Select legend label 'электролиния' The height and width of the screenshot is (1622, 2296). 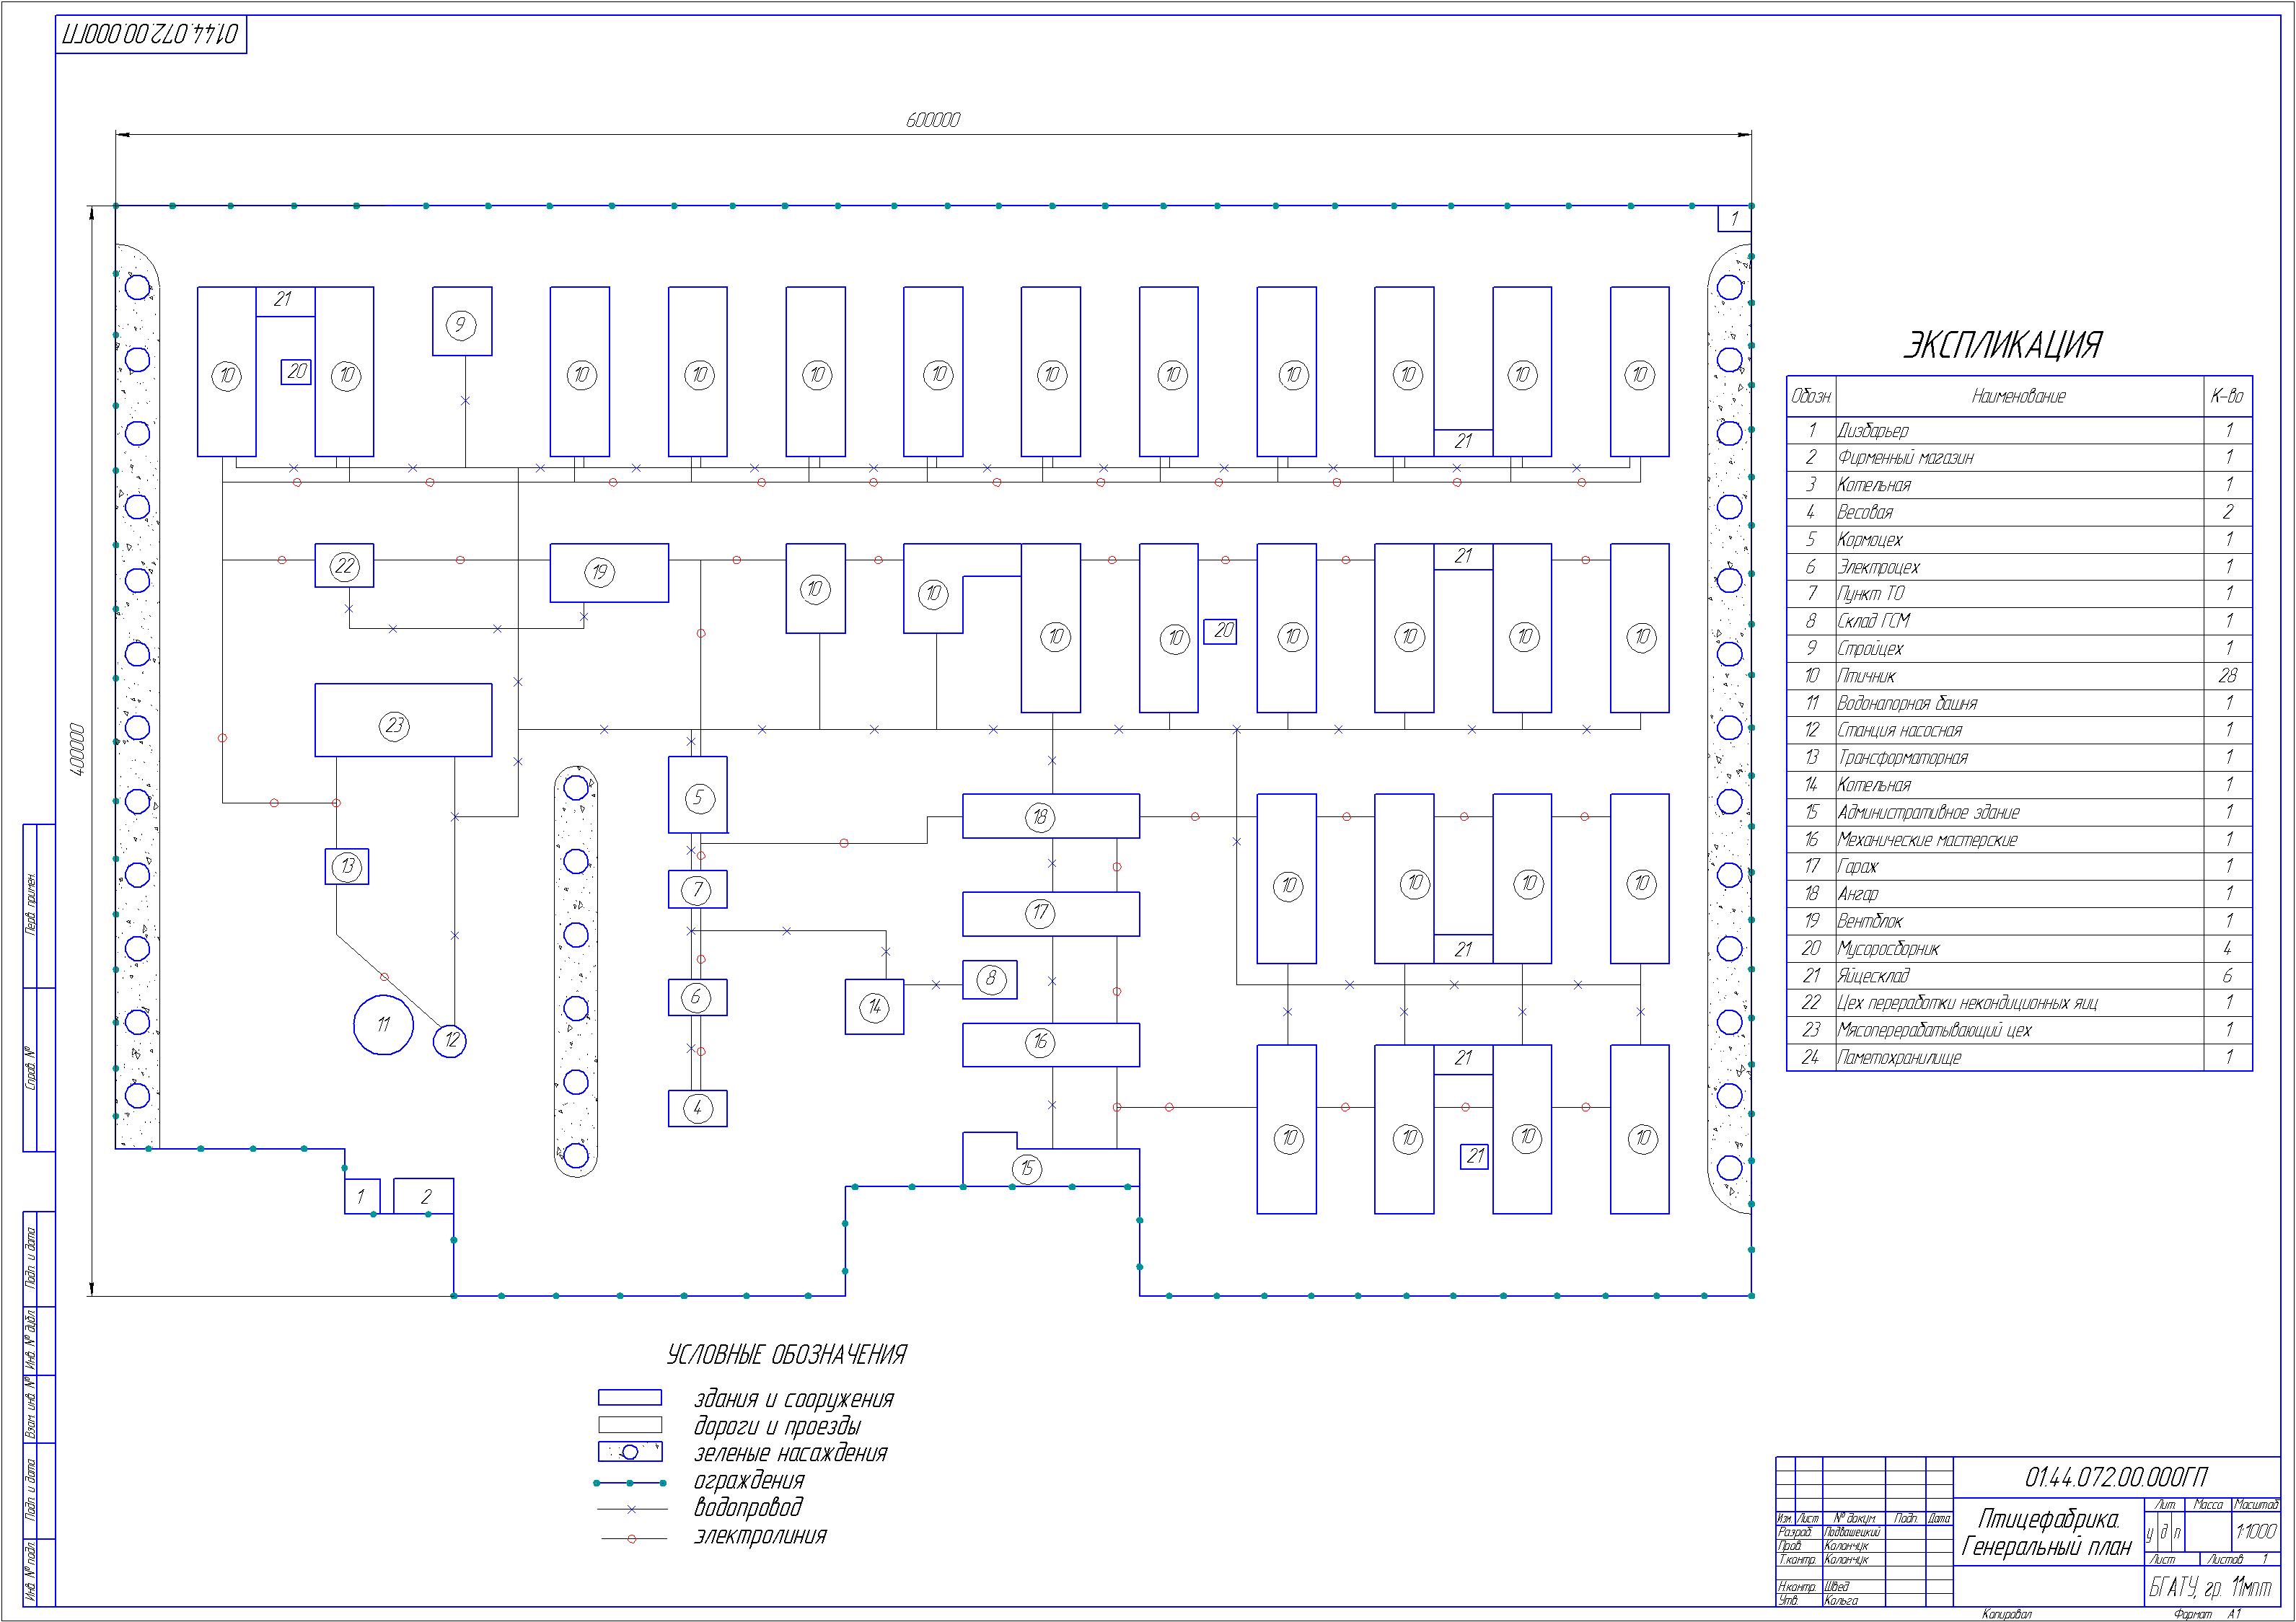pos(760,1536)
